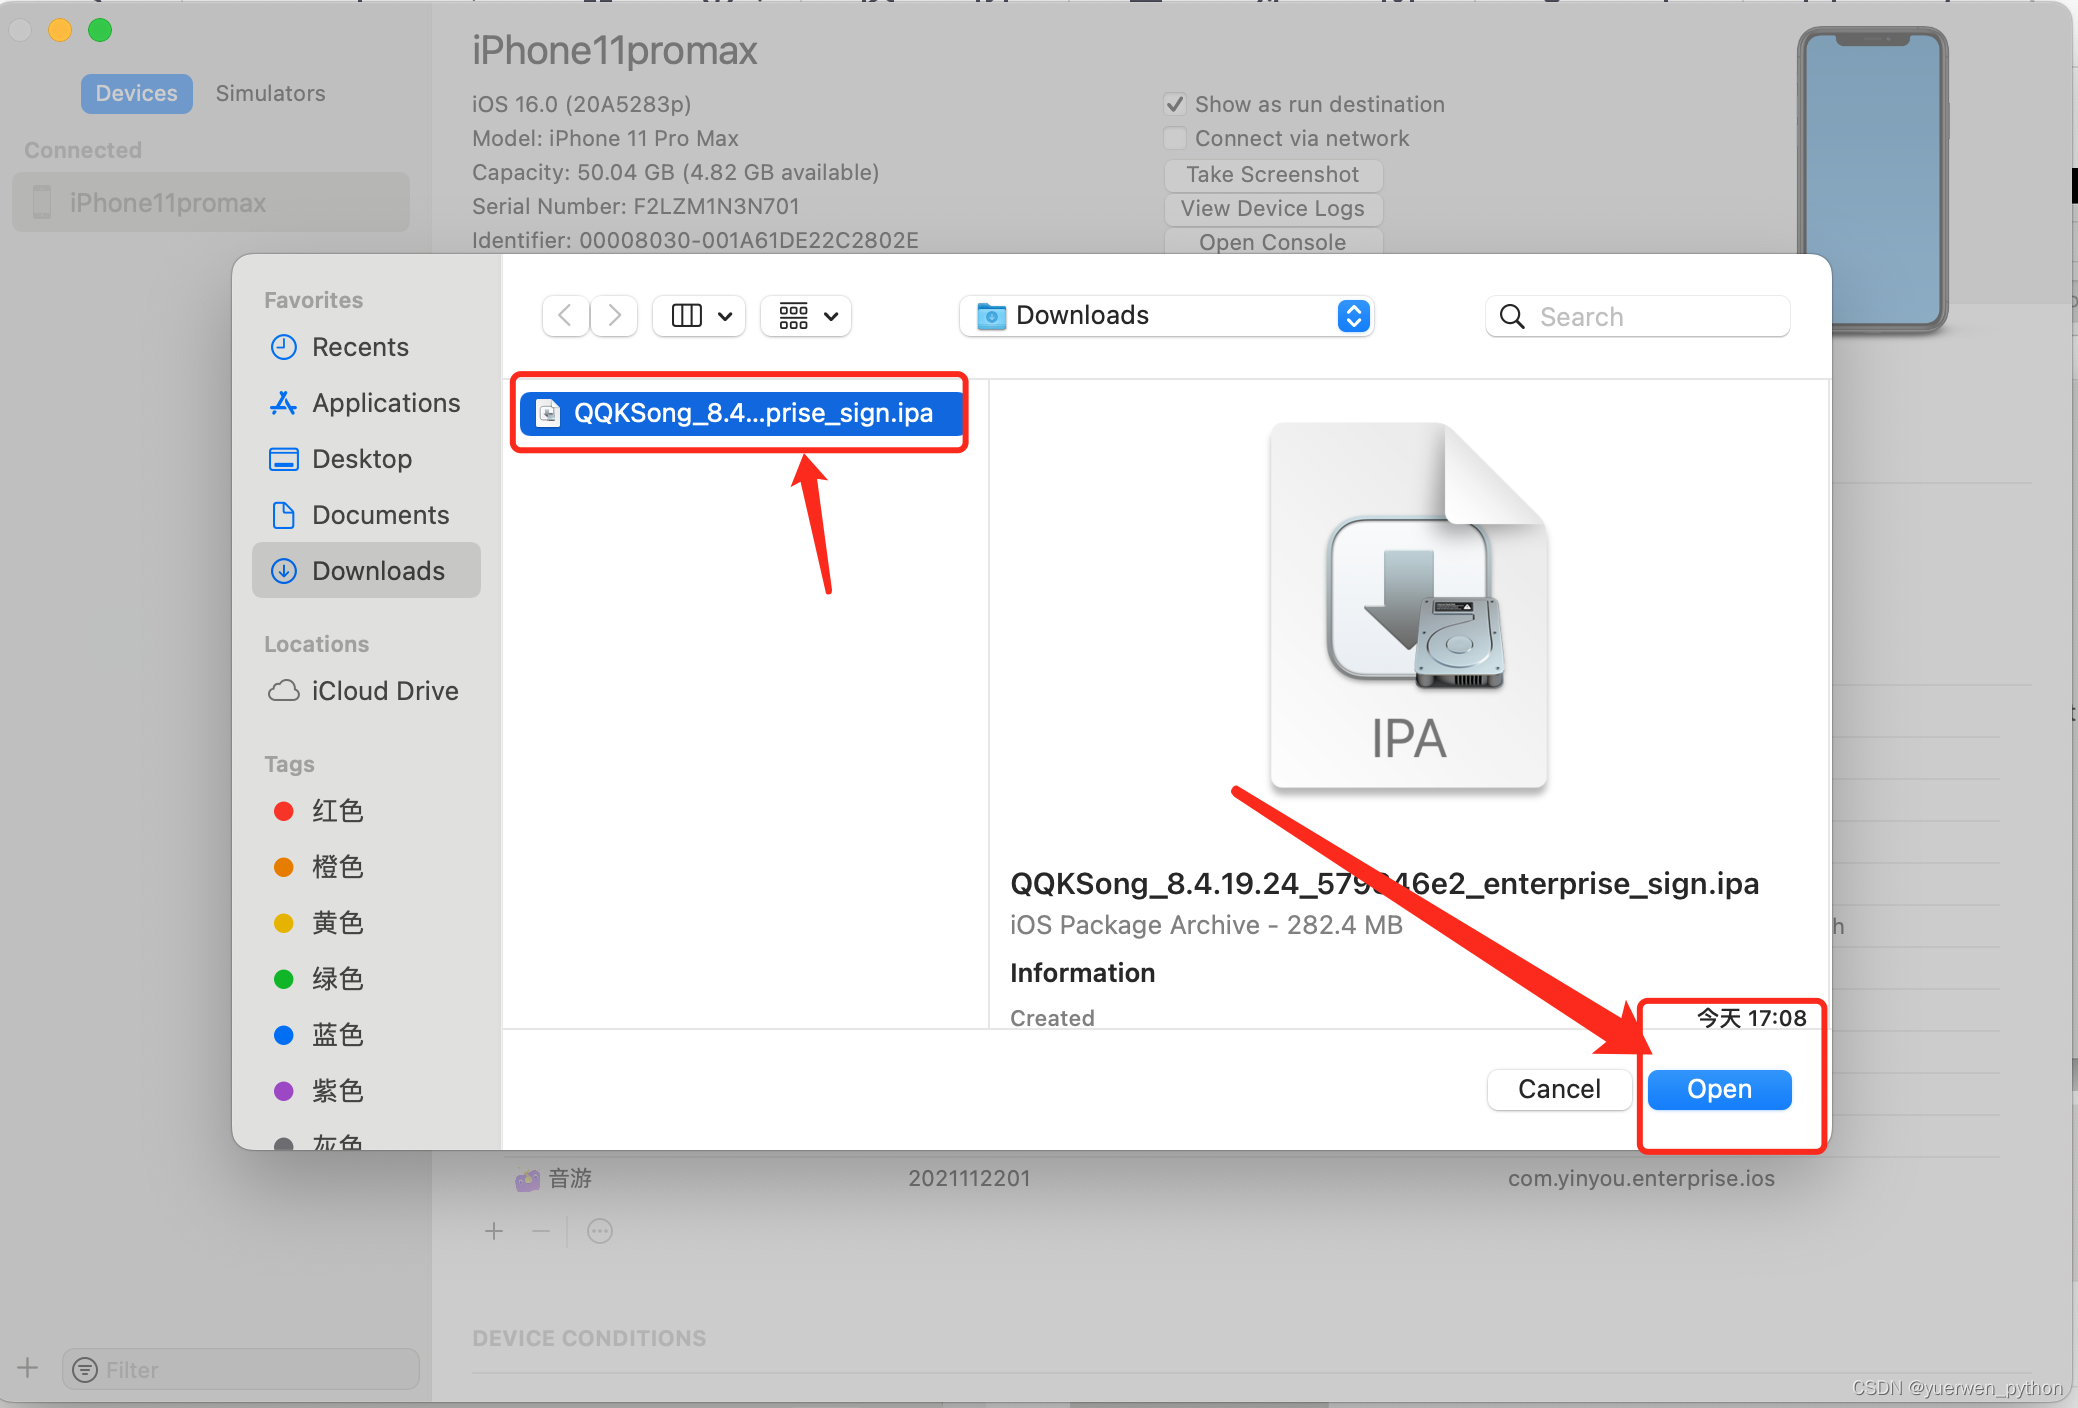Screen dimensions: 2078x1408
Task: Click the plus icon under installed apps
Action: (x=494, y=1231)
